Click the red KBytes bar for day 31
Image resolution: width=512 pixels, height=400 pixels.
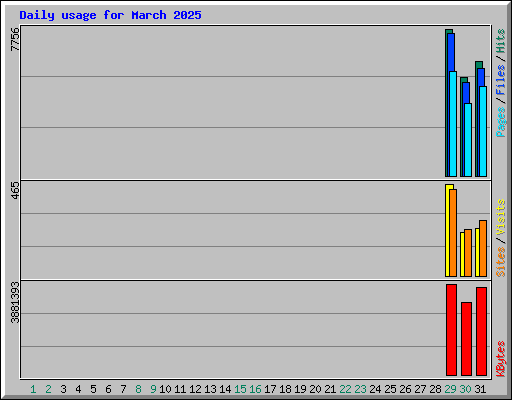(x=481, y=331)
